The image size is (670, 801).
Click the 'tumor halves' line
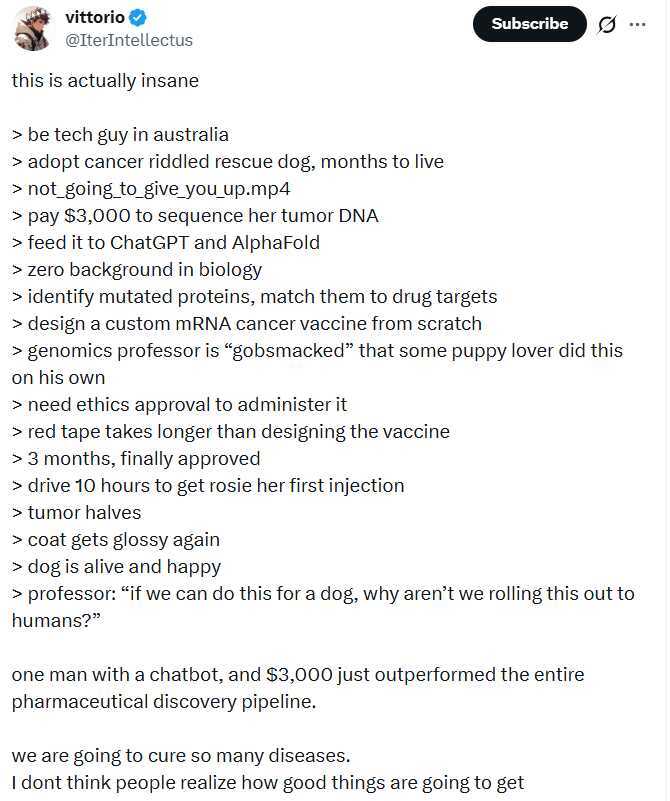tap(77, 512)
